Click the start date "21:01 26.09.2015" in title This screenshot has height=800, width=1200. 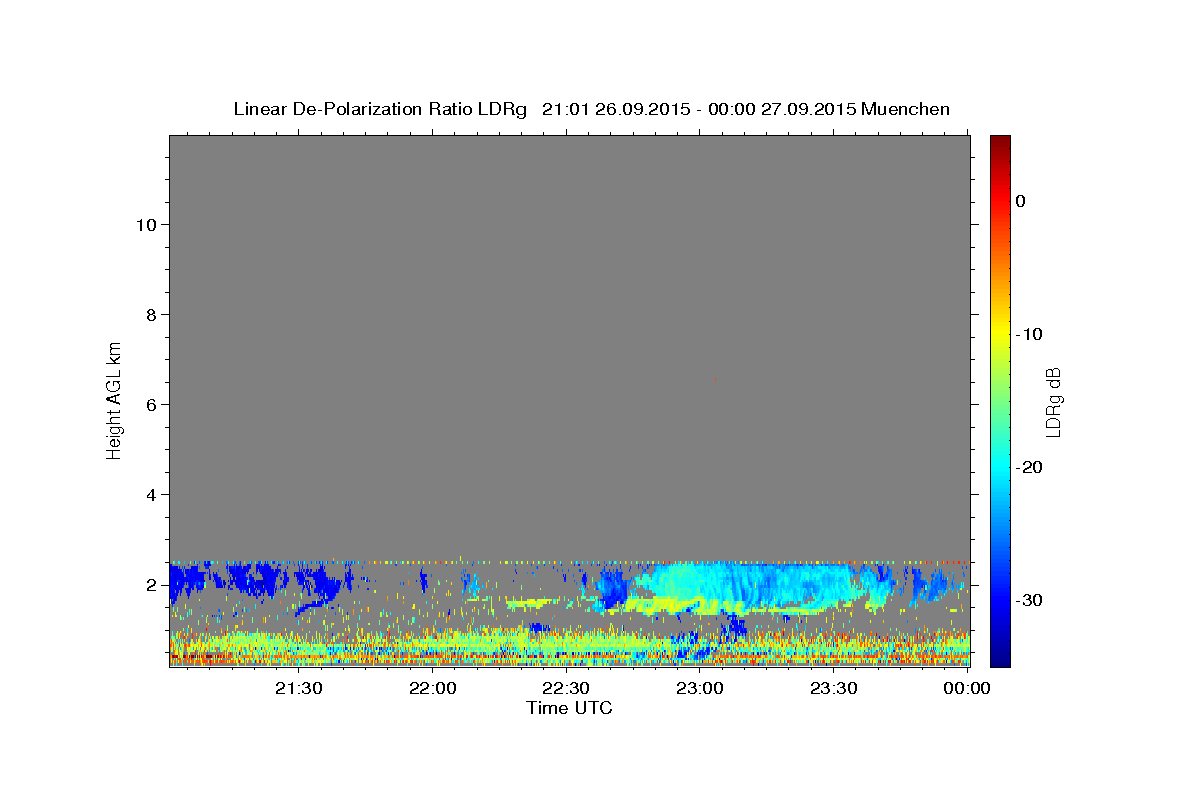[x=616, y=109]
